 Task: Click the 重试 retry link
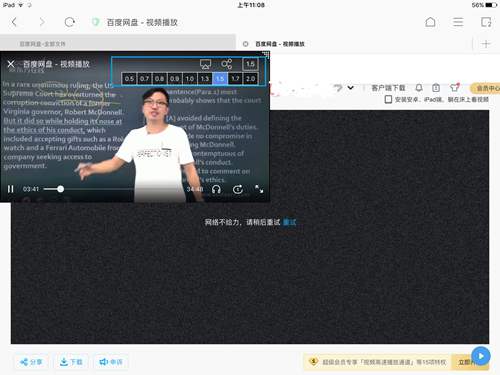tap(289, 222)
